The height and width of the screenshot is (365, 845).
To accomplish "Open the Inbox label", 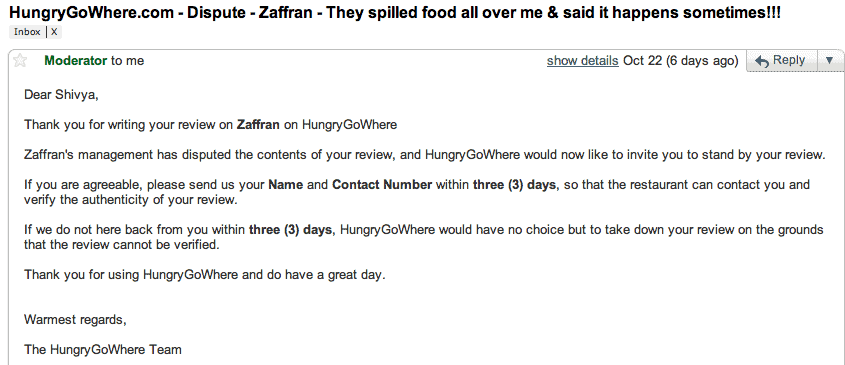I will (27, 32).
